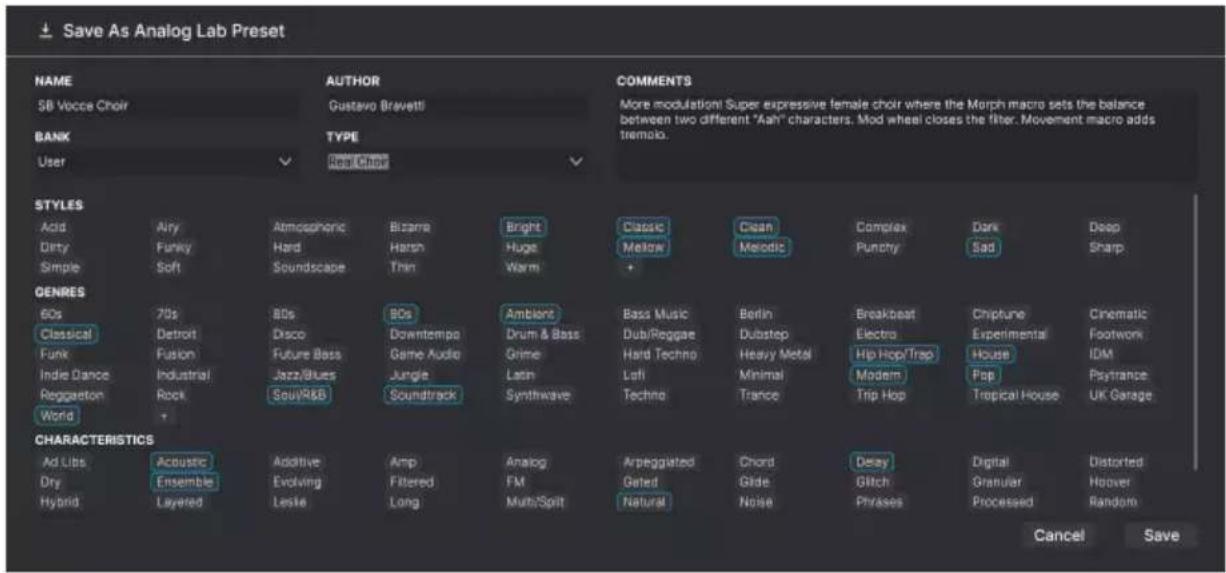Deselect the Natural characteristic tag
The height and width of the screenshot is (573, 1226).
tap(645, 502)
